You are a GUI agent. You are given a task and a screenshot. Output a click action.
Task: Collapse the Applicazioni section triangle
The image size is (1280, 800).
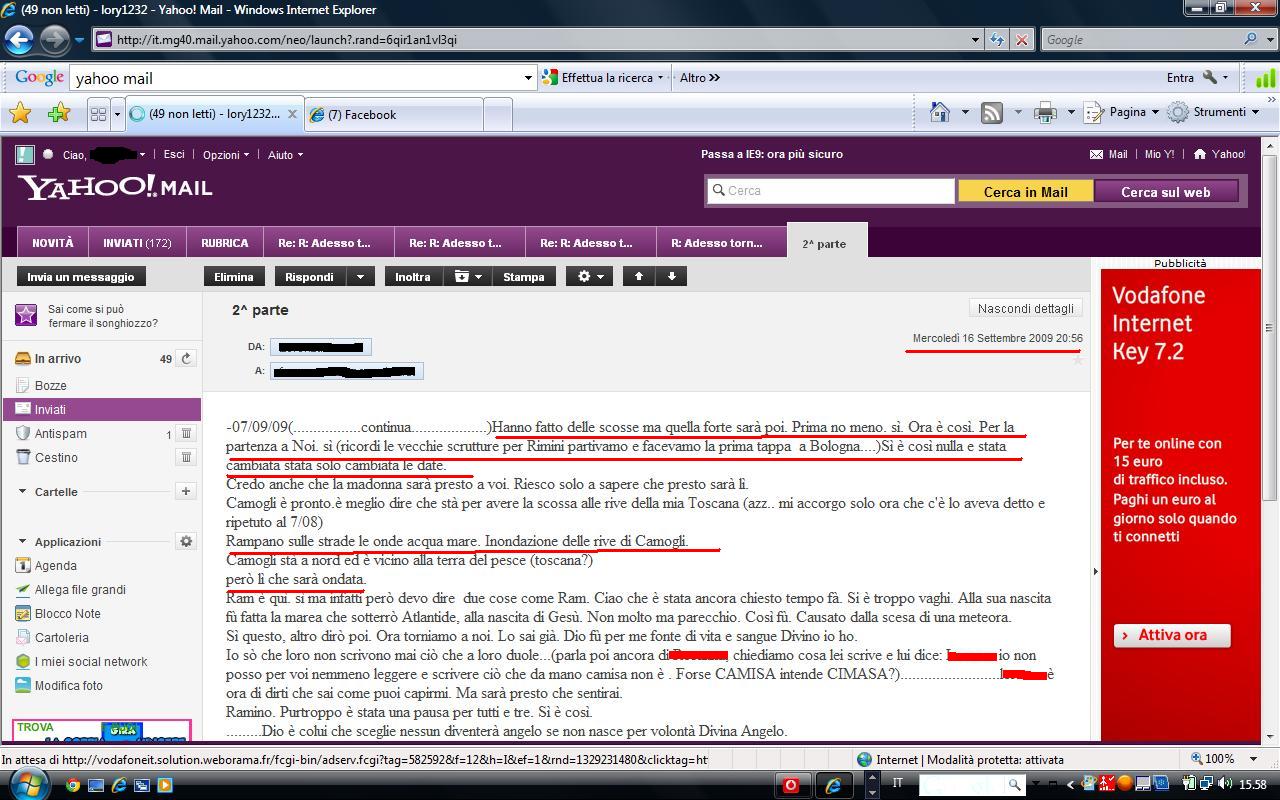point(22,542)
